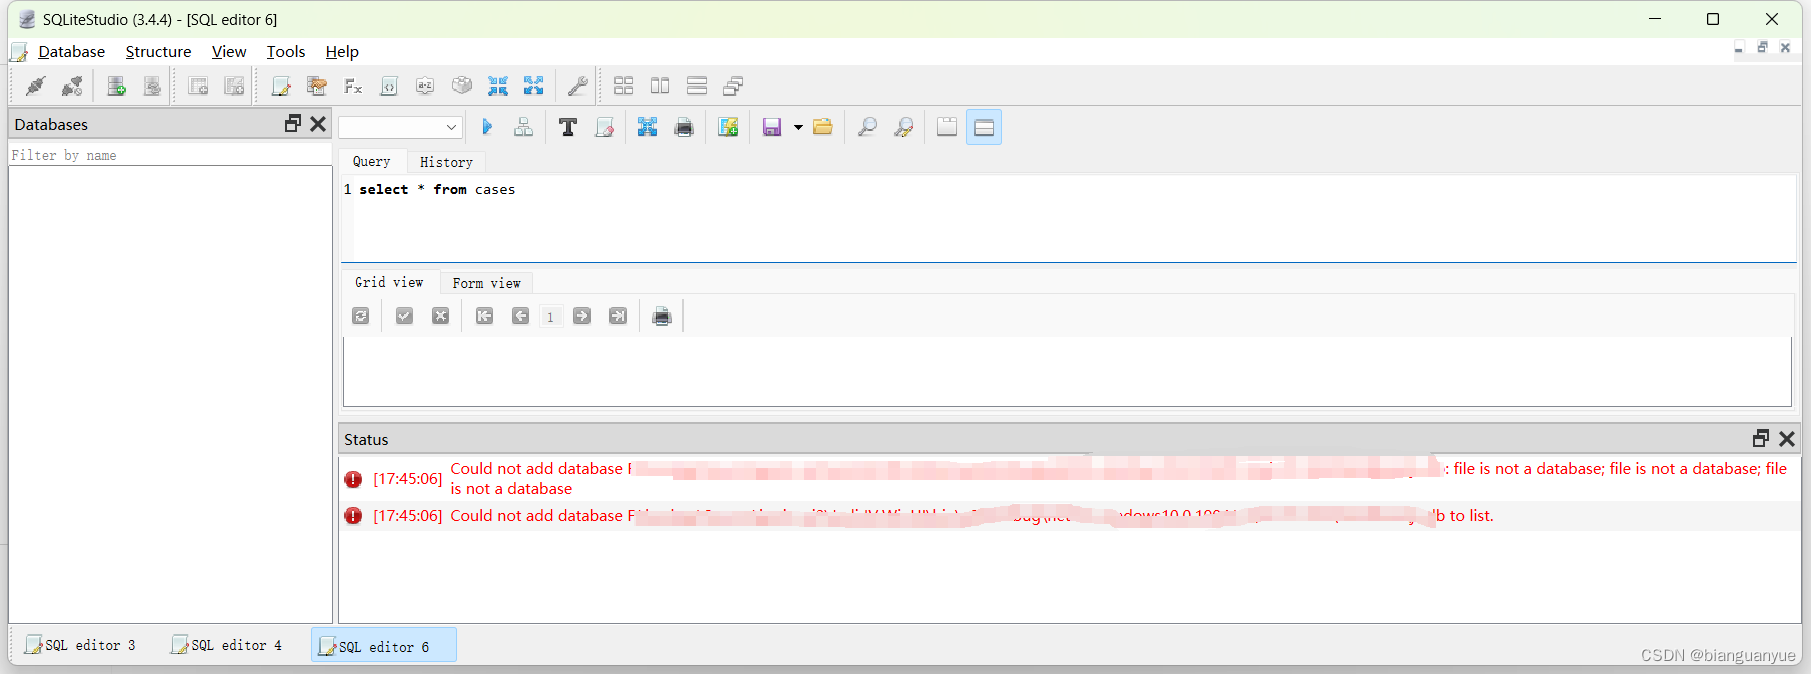
Task: Export results icon in editor toolbar
Action: (648, 127)
